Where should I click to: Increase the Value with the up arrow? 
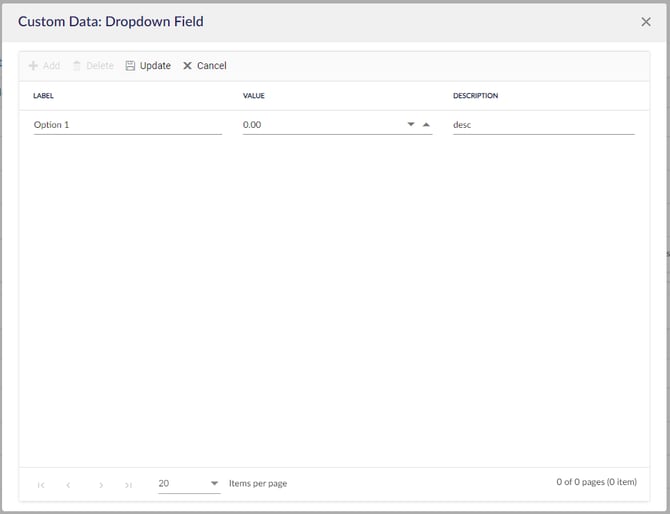[426, 125]
